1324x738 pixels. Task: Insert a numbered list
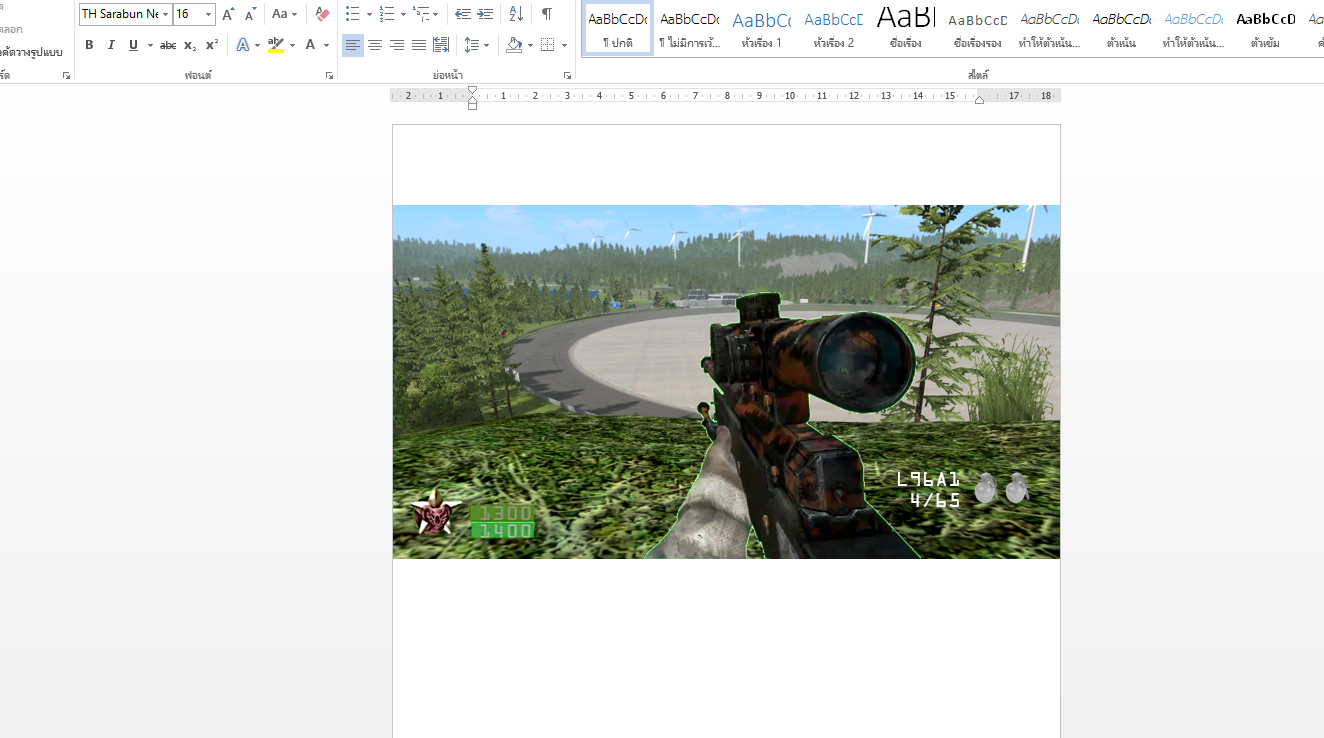point(387,14)
